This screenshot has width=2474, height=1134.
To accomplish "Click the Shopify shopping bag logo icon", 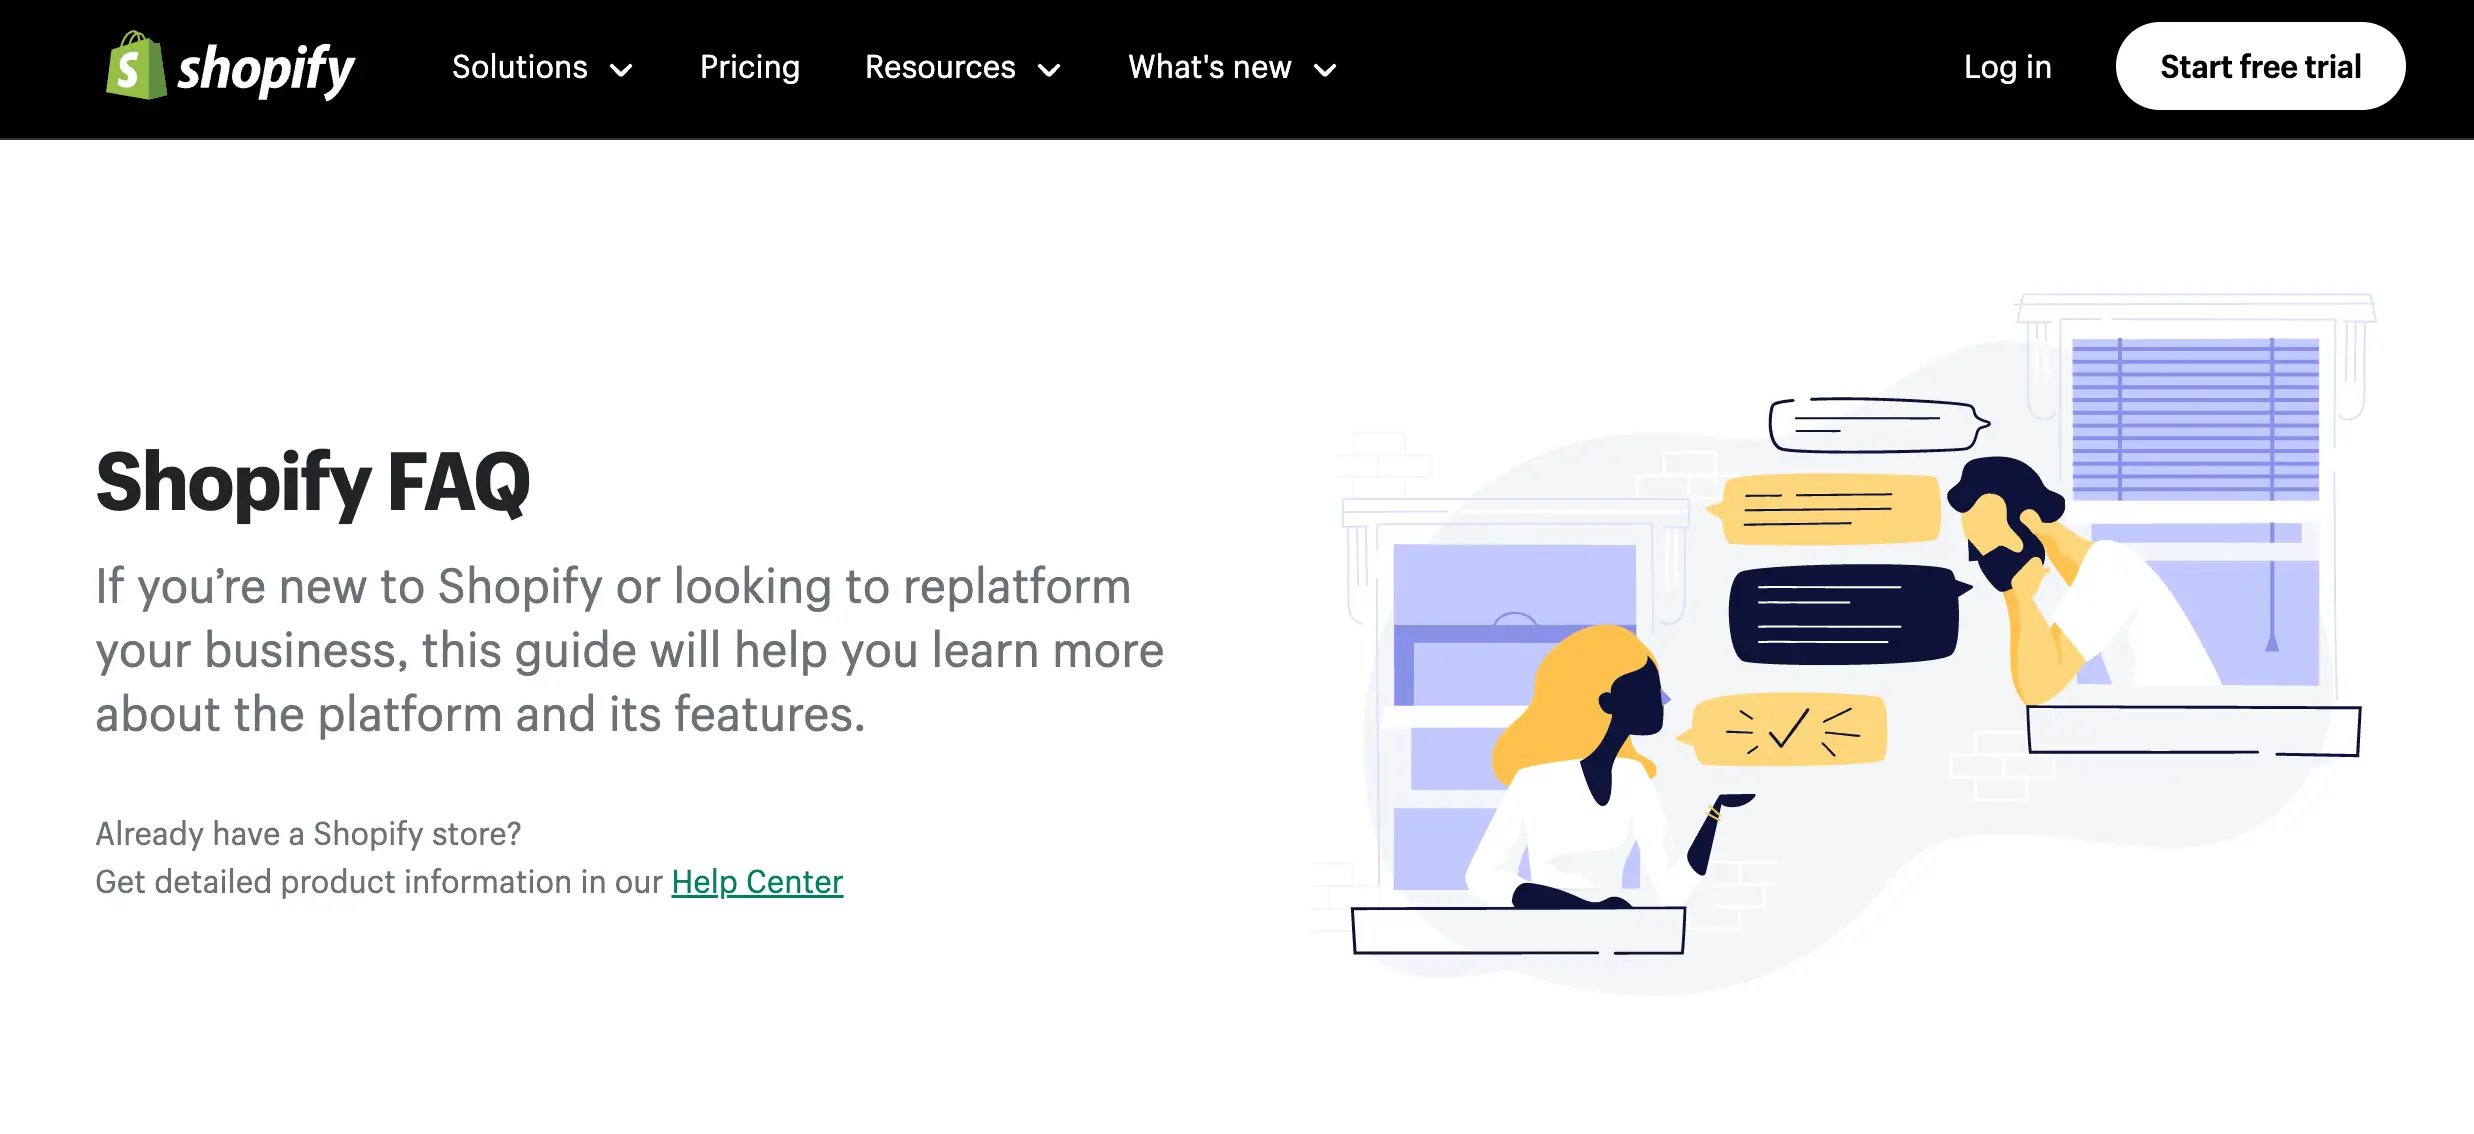I will click(136, 66).
